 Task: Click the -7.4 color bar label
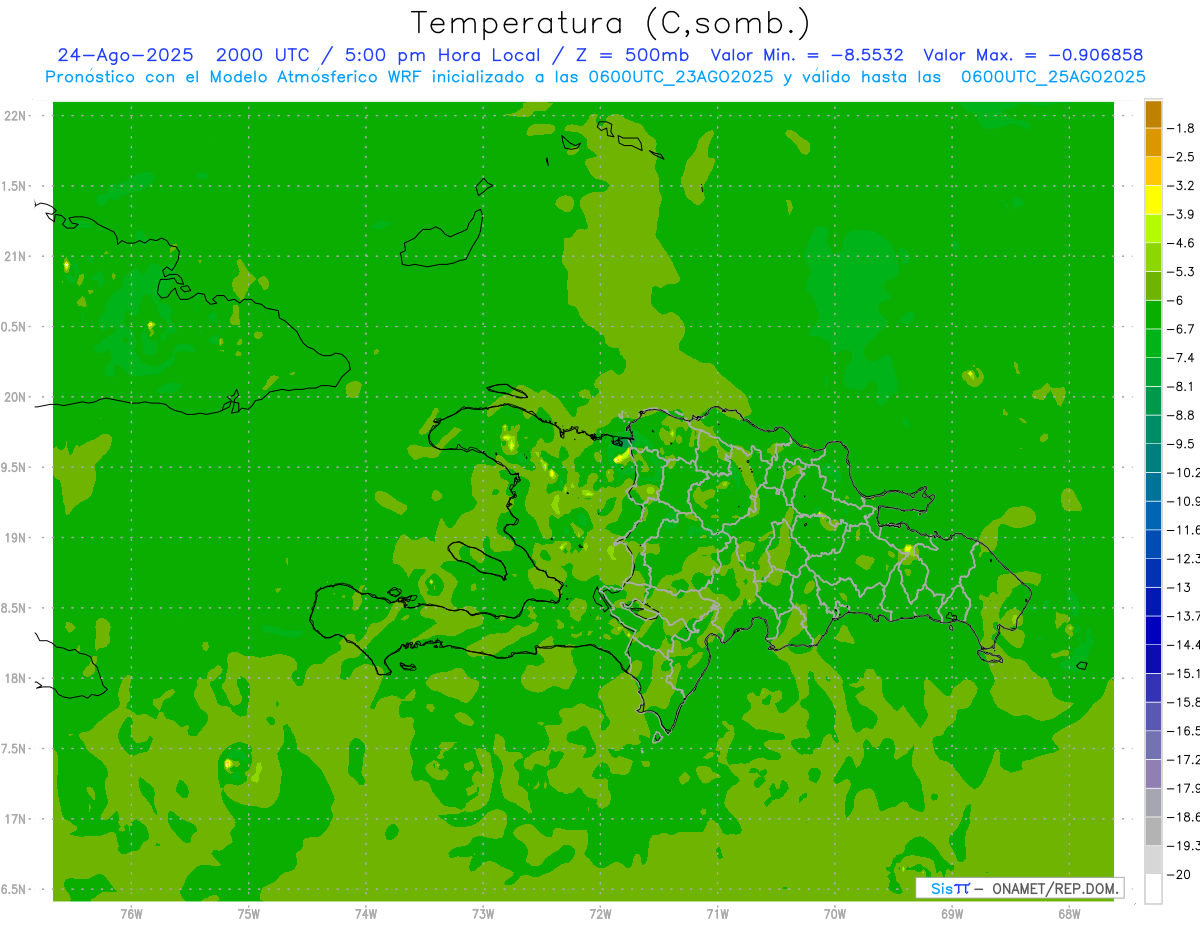click(x=1181, y=358)
